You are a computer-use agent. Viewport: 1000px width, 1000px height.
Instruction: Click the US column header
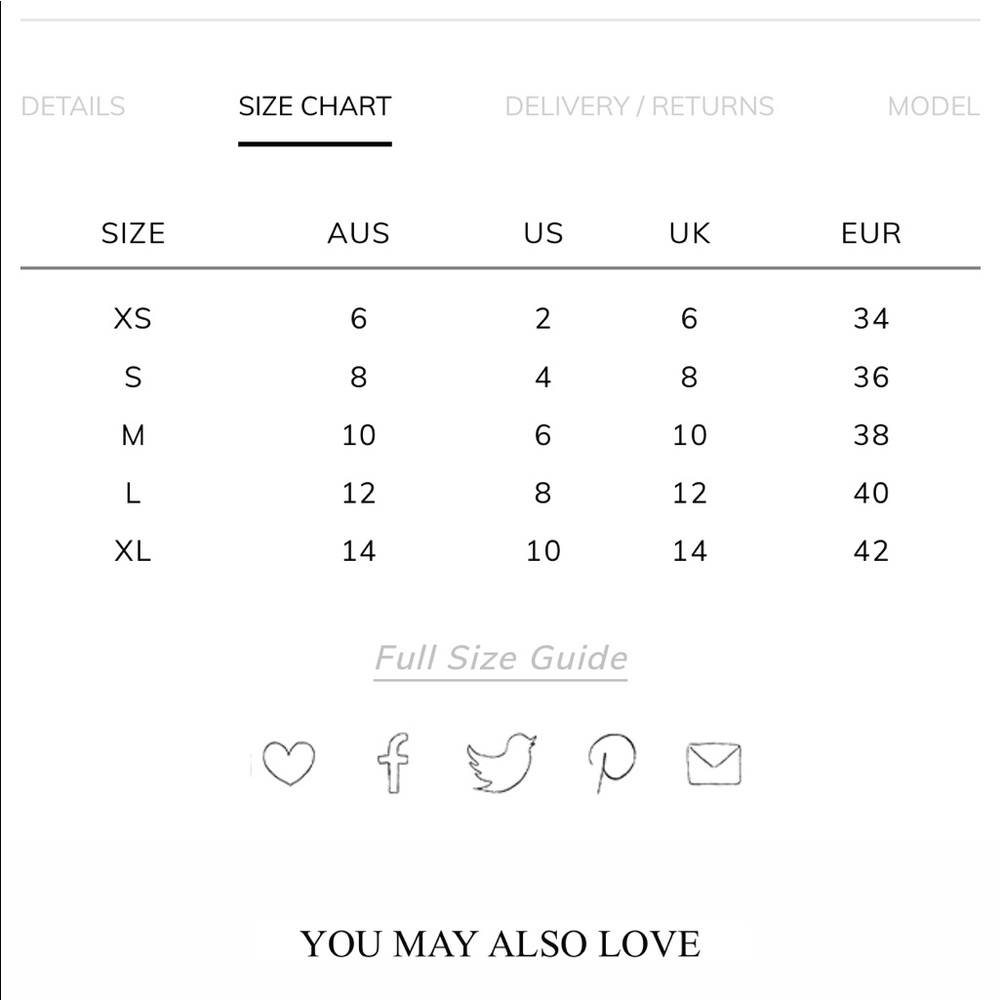pyautogui.click(x=543, y=233)
